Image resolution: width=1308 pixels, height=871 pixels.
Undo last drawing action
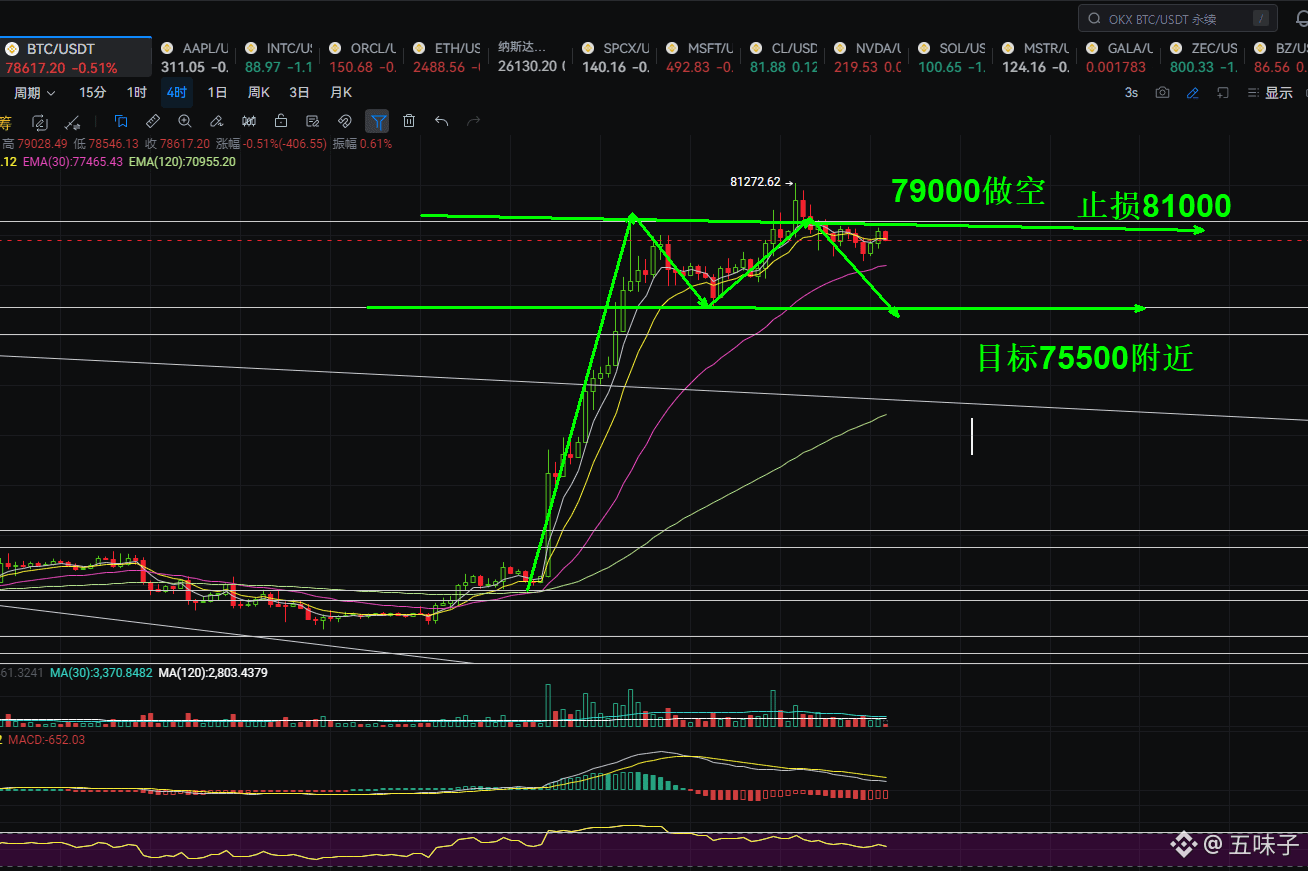pos(441,122)
